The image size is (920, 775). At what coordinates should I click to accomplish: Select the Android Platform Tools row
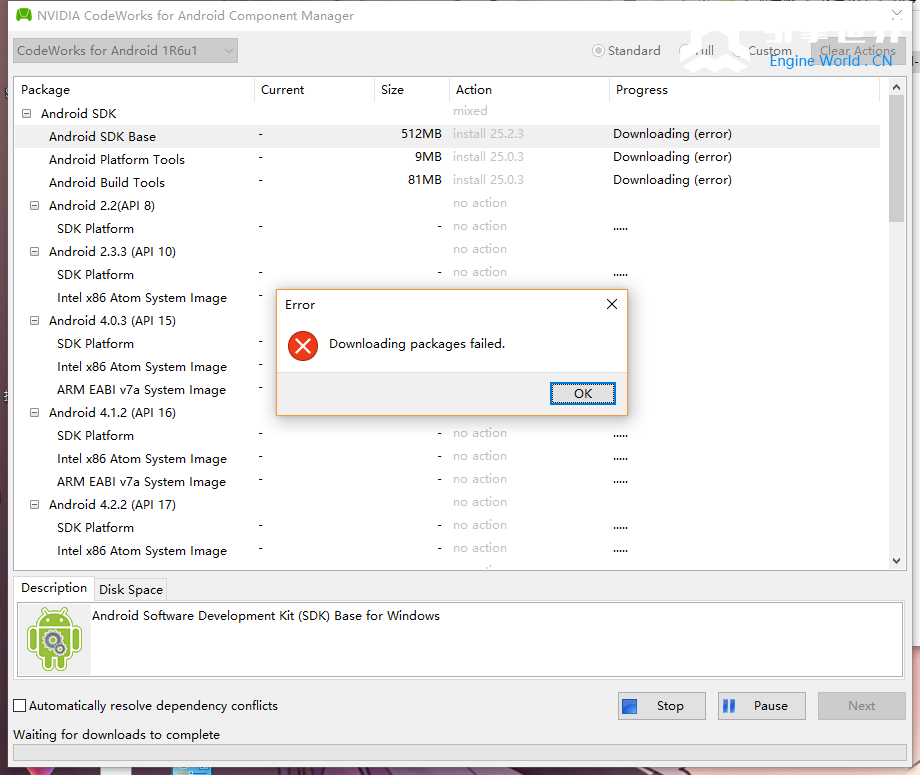[117, 160]
